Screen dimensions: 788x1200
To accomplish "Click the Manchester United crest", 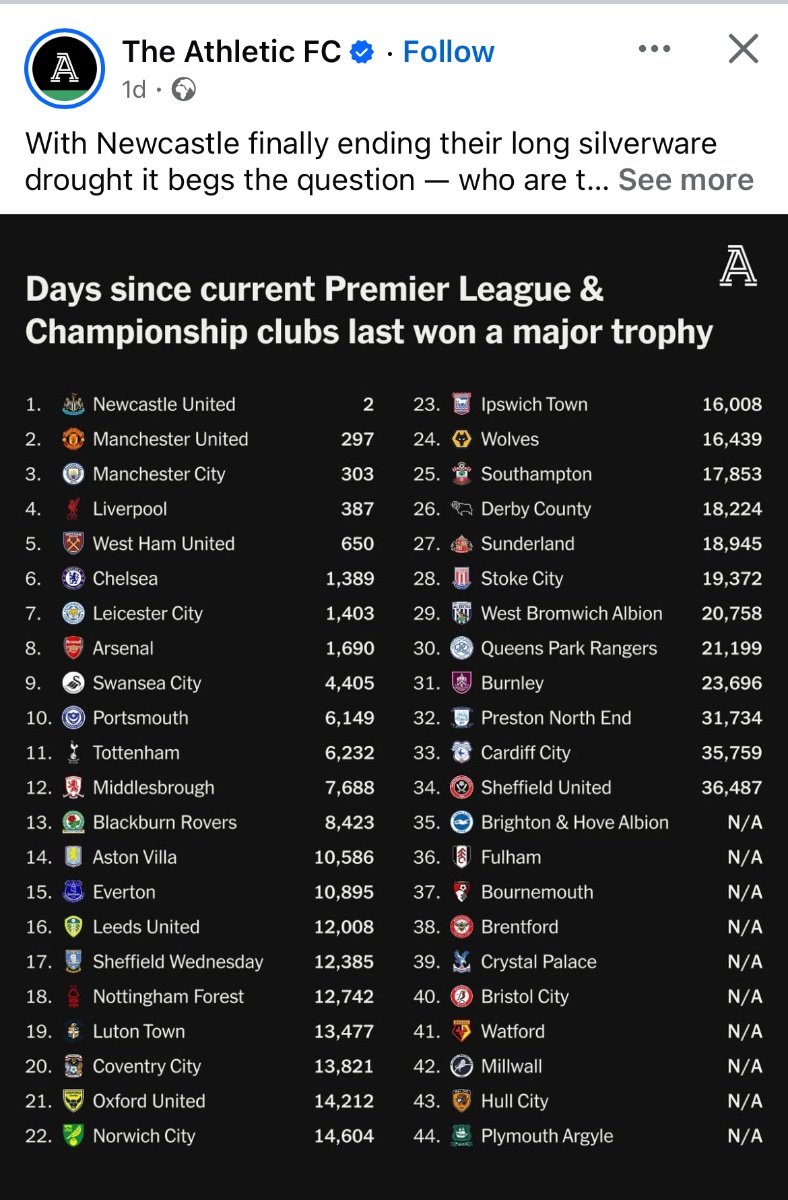I will [72, 439].
